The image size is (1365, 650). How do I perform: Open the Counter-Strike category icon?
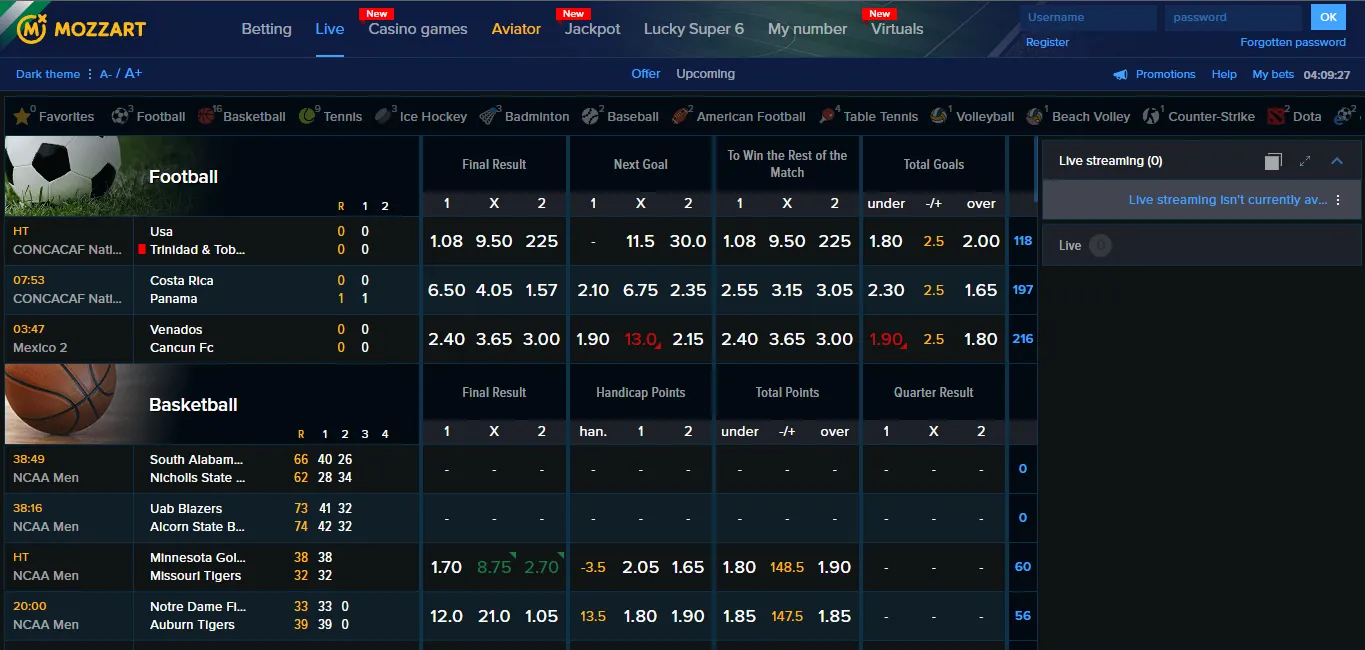tap(1150, 115)
